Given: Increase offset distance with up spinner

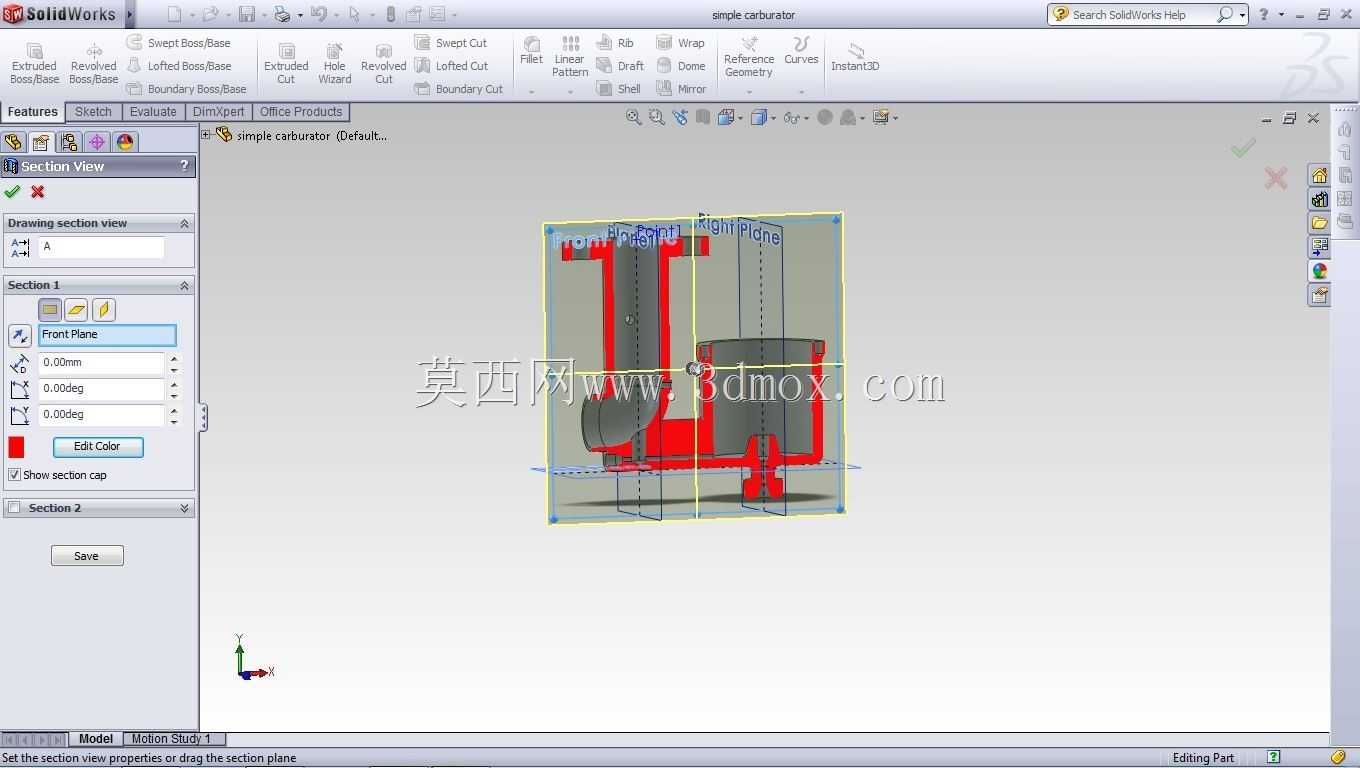Looking at the screenshot, I should pyautogui.click(x=174, y=358).
